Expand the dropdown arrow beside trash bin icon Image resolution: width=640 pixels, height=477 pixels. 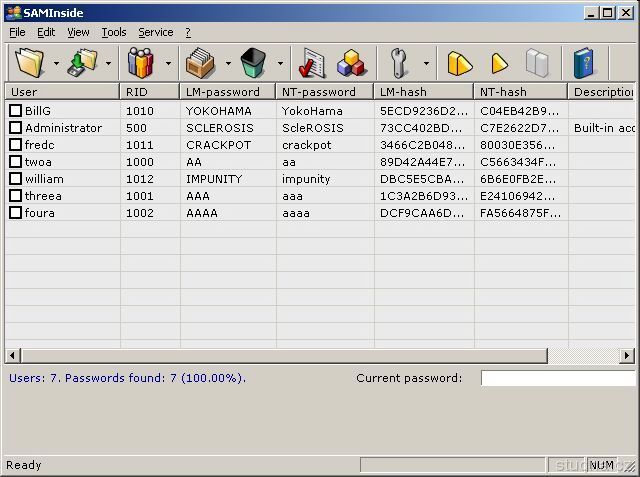280,64
